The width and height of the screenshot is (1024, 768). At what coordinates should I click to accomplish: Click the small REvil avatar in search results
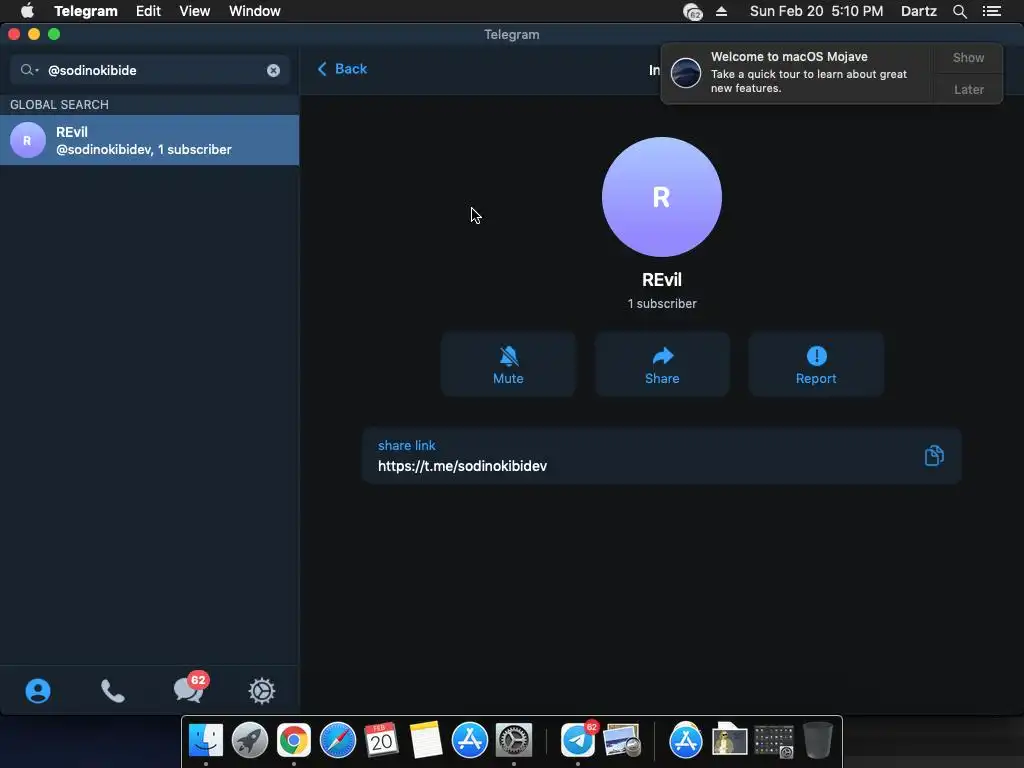click(27, 140)
